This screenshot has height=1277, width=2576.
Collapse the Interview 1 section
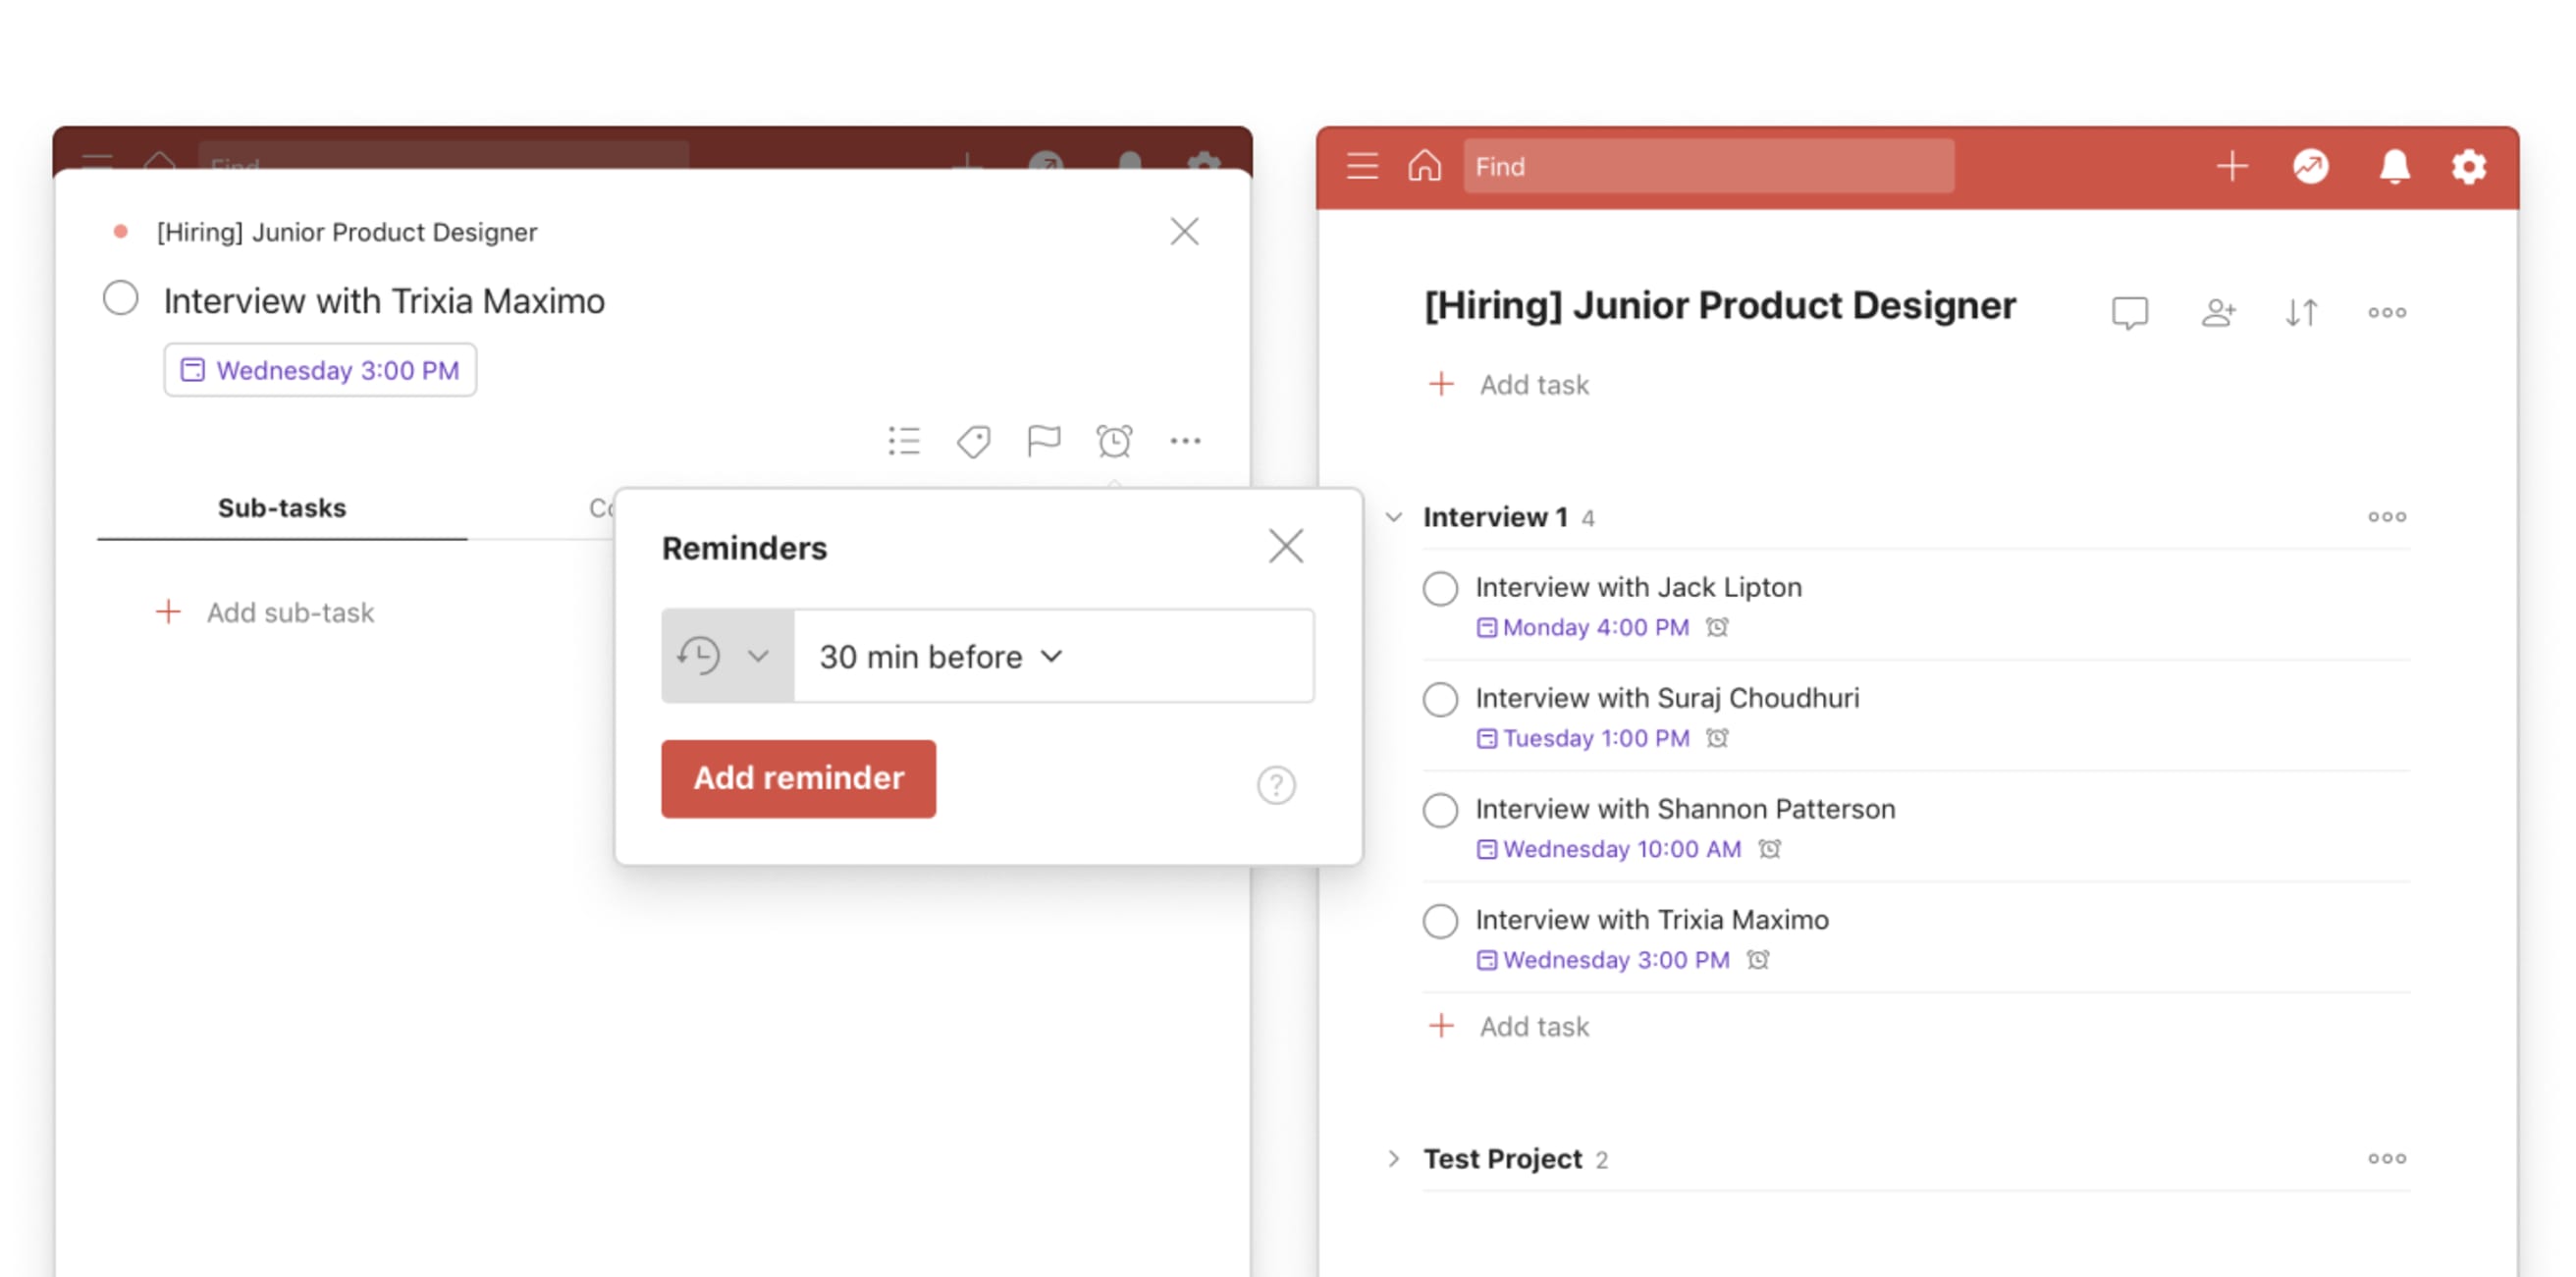click(1393, 517)
